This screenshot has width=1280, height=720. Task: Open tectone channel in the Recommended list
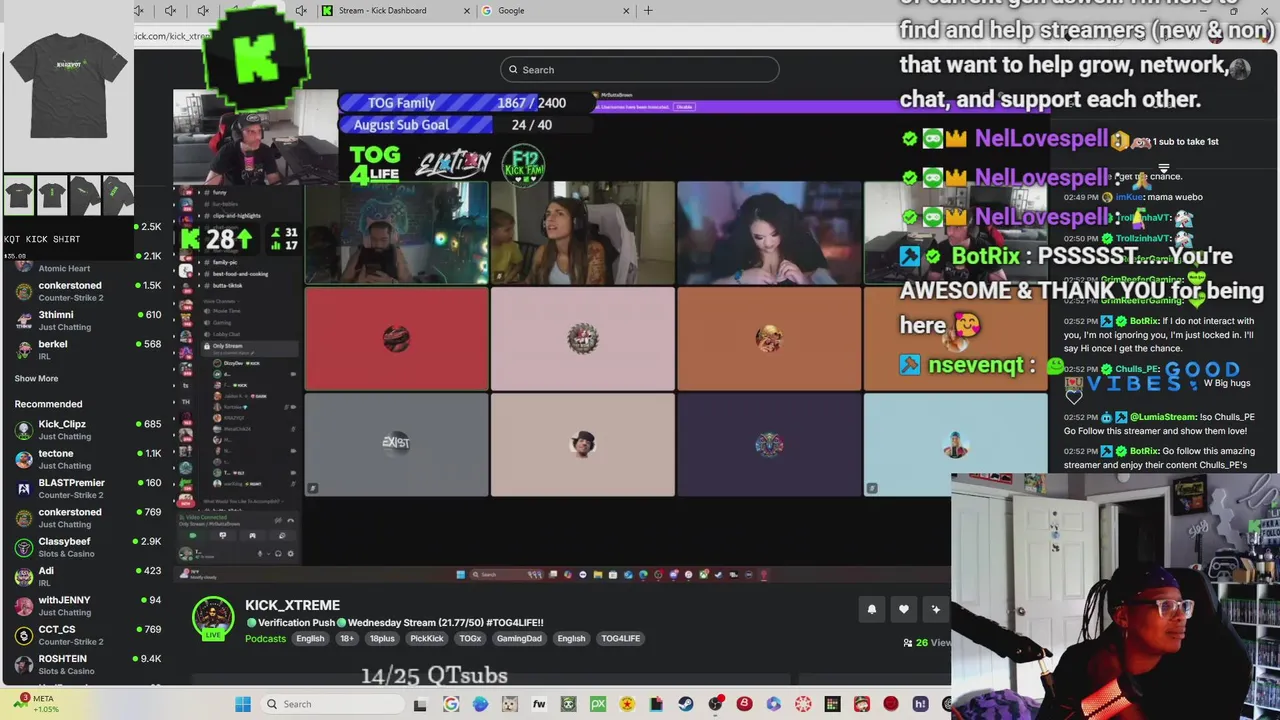(88, 459)
